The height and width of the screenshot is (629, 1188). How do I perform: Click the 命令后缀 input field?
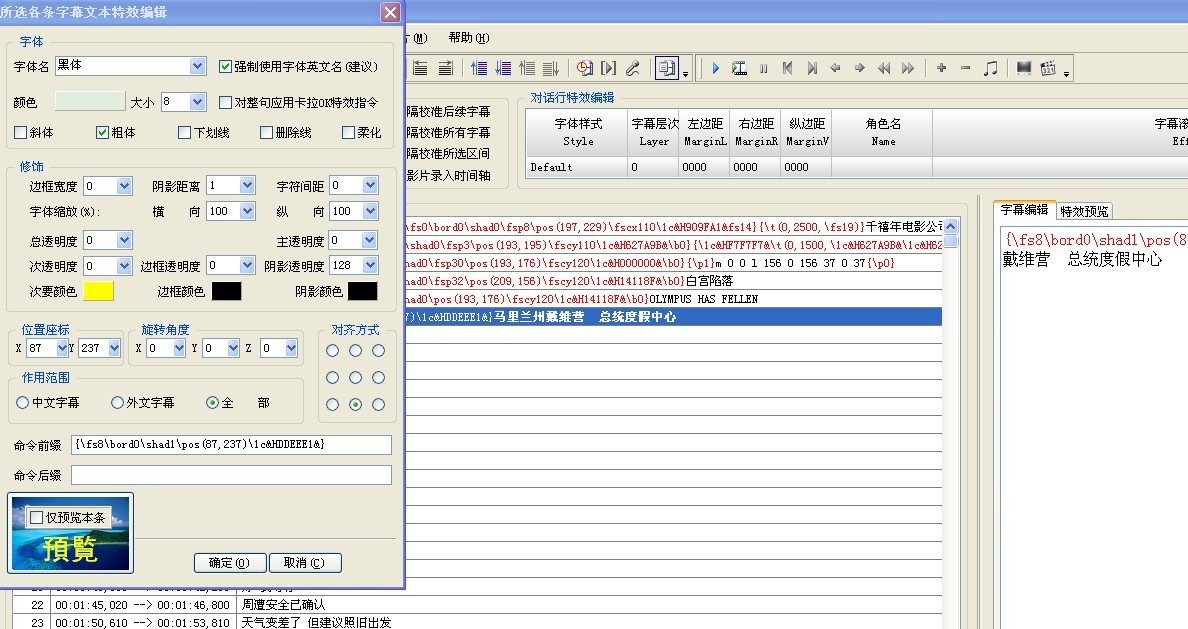click(231, 475)
